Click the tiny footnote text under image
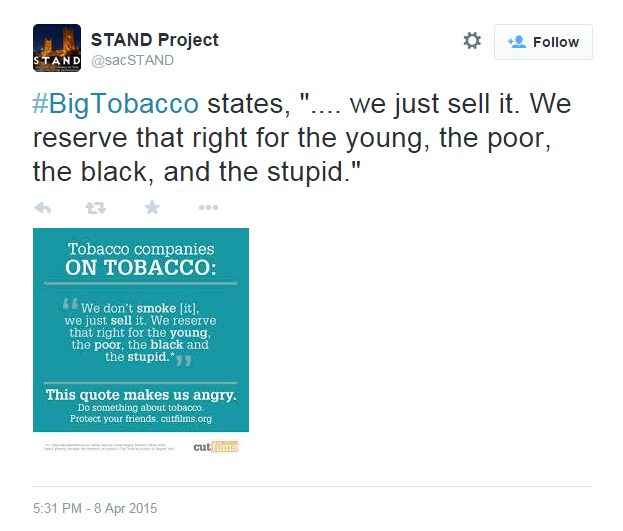 [109, 447]
